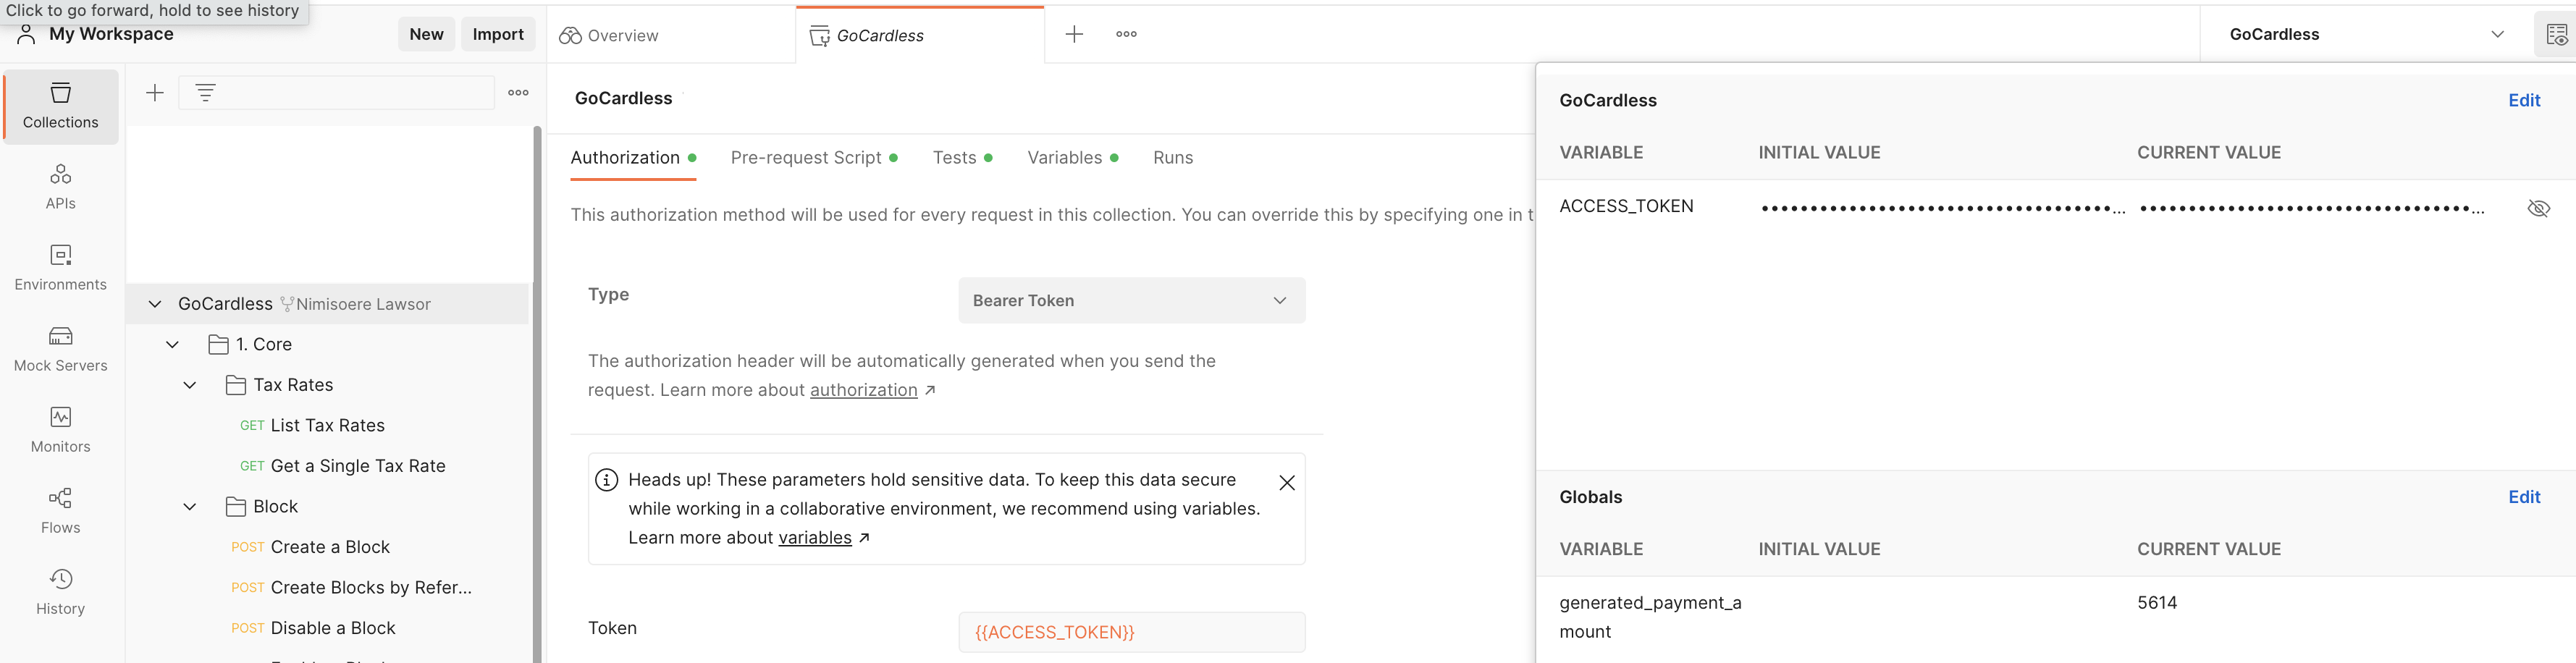Open the sidebar filter options
The image size is (2576, 663).
click(x=206, y=92)
